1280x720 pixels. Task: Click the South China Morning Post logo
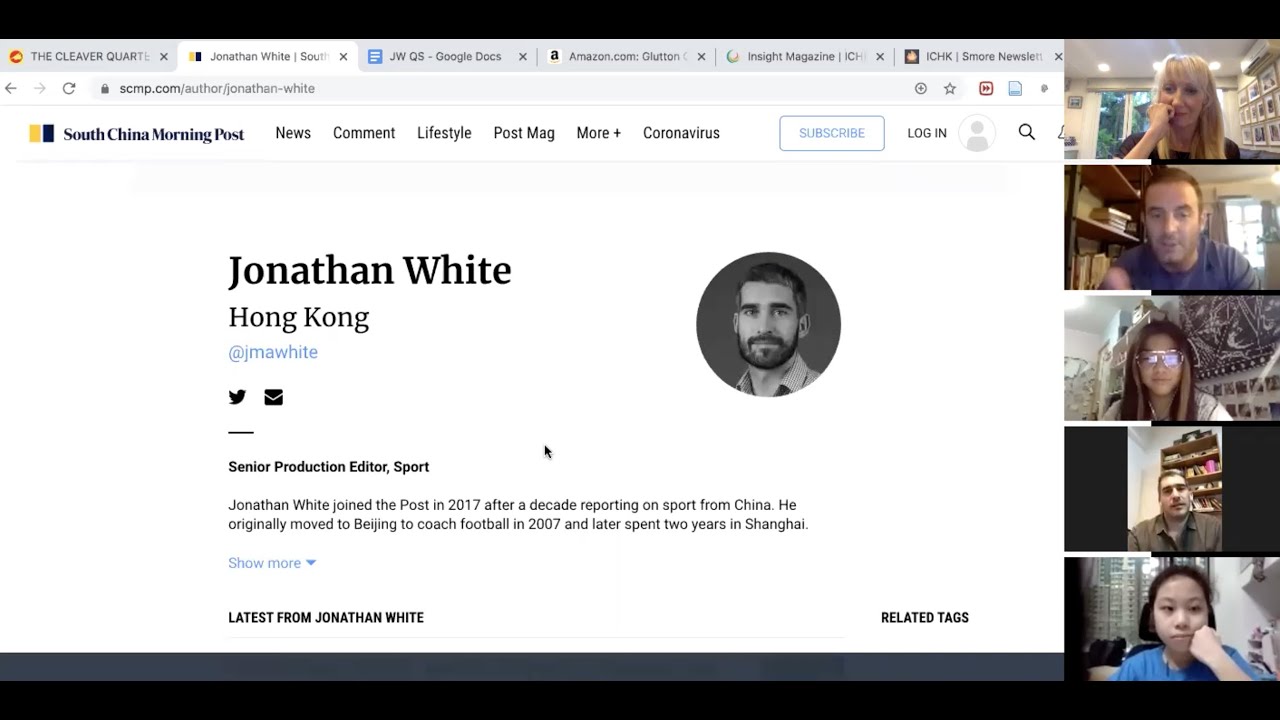[137, 133]
